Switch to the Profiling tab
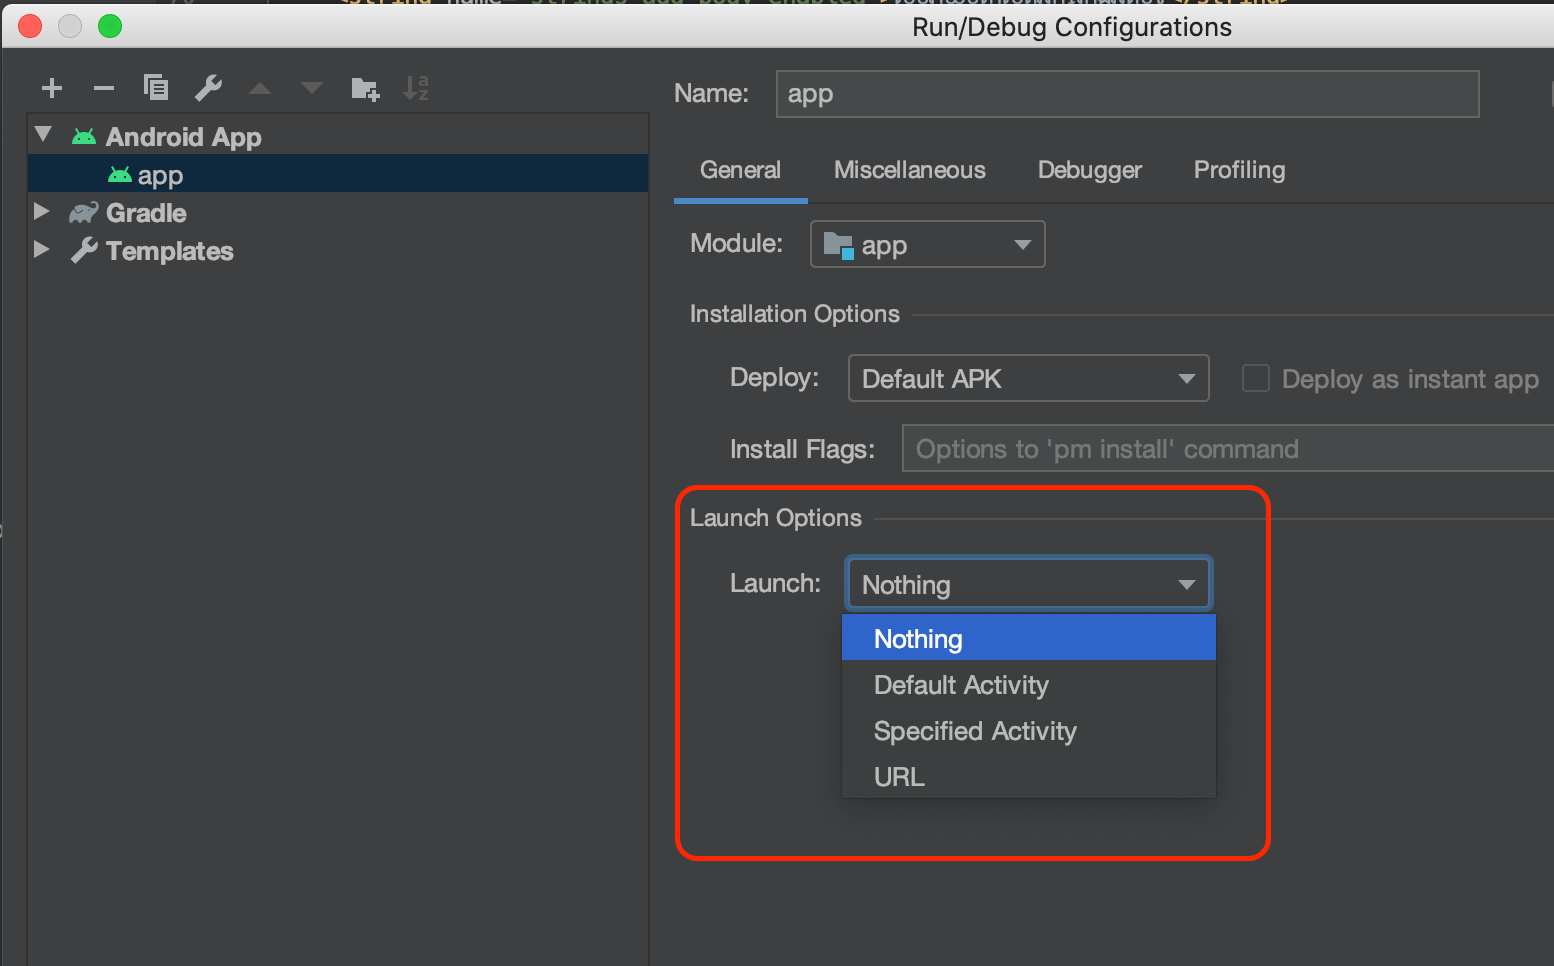This screenshot has height=966, width=1554. 1239,170
